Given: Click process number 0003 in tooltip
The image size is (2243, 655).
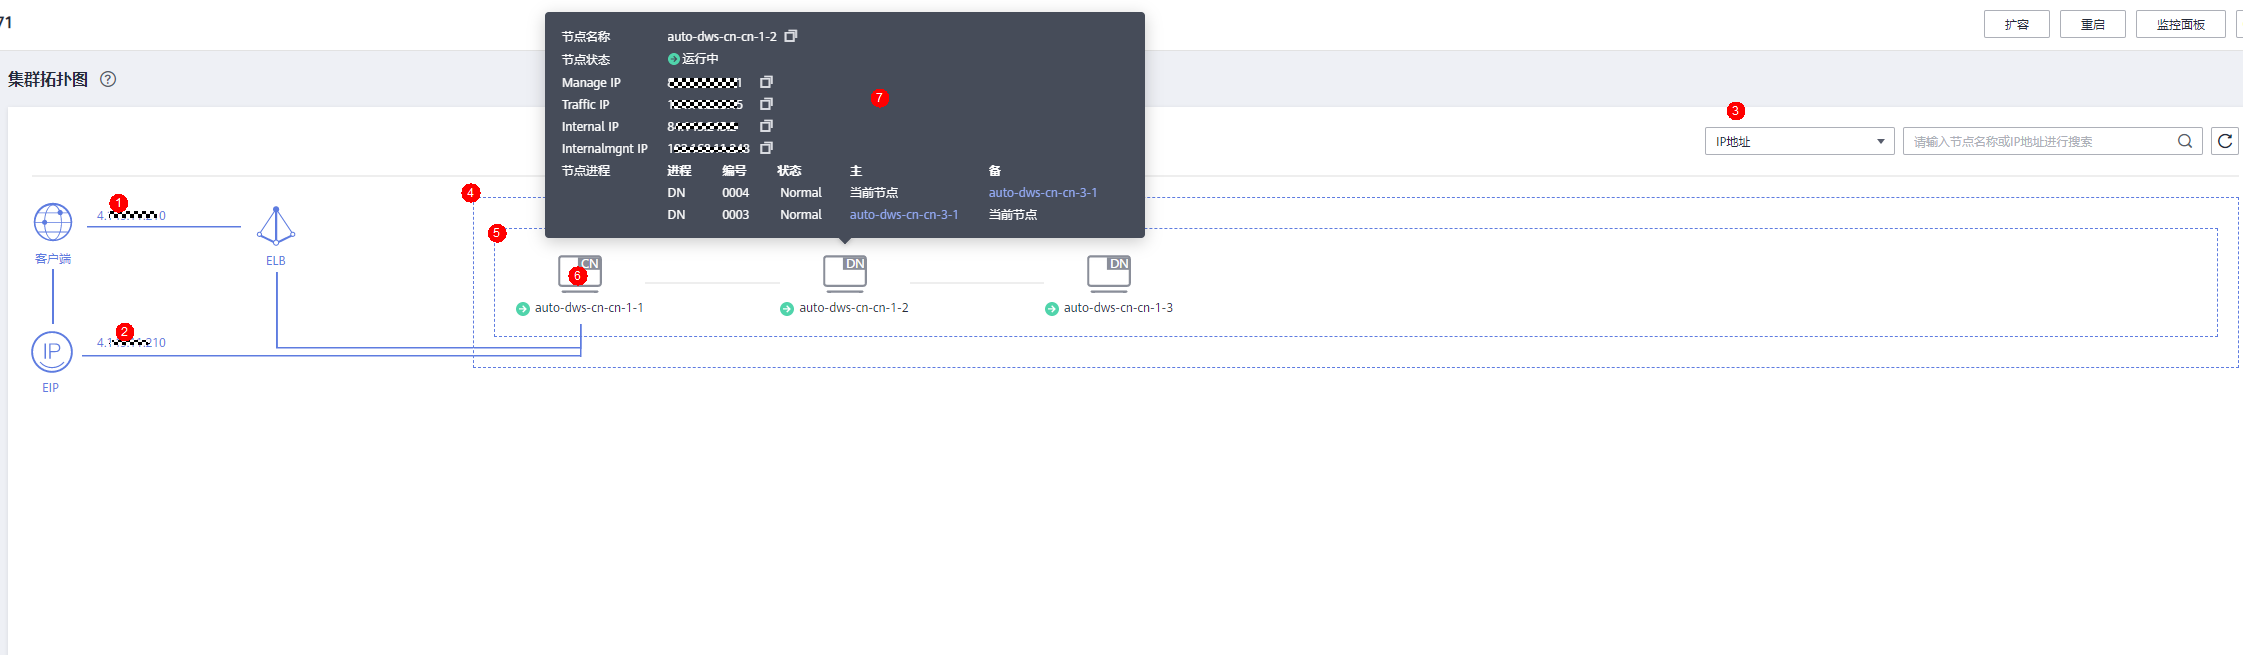Looking at the screenshot, I should tap(735, 215).
